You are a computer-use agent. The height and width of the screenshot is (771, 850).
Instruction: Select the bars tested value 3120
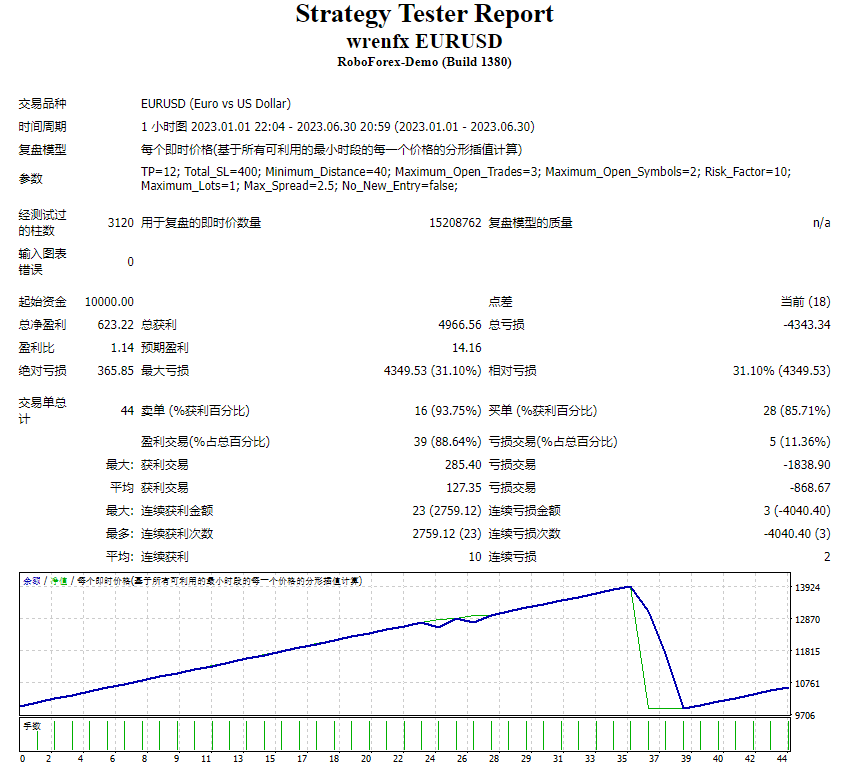(120, 223)
